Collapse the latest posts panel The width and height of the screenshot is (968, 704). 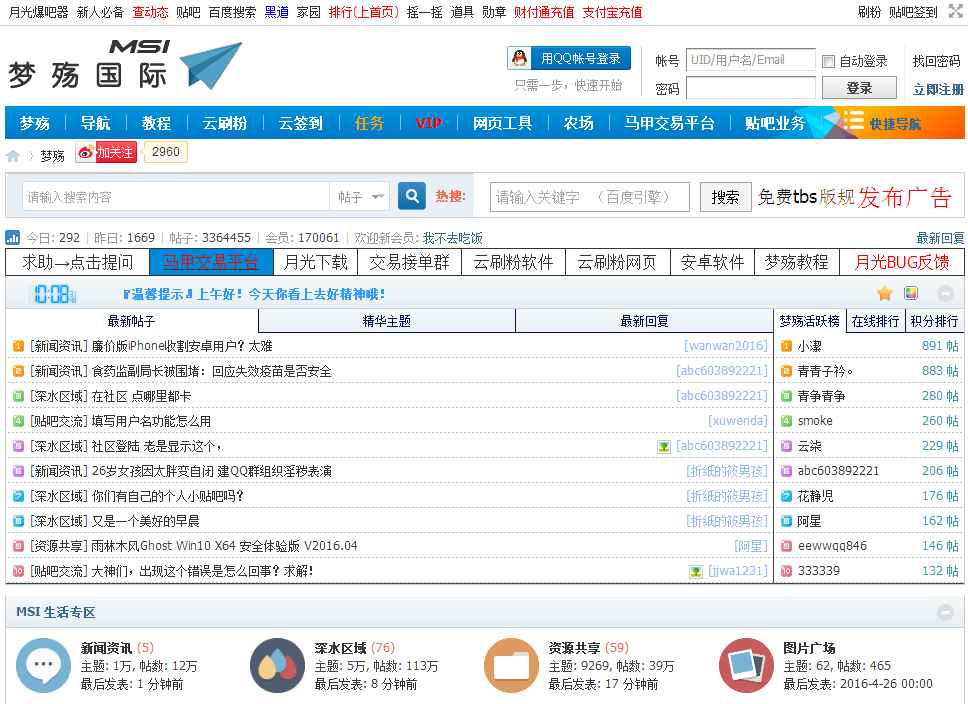(945, 293)
